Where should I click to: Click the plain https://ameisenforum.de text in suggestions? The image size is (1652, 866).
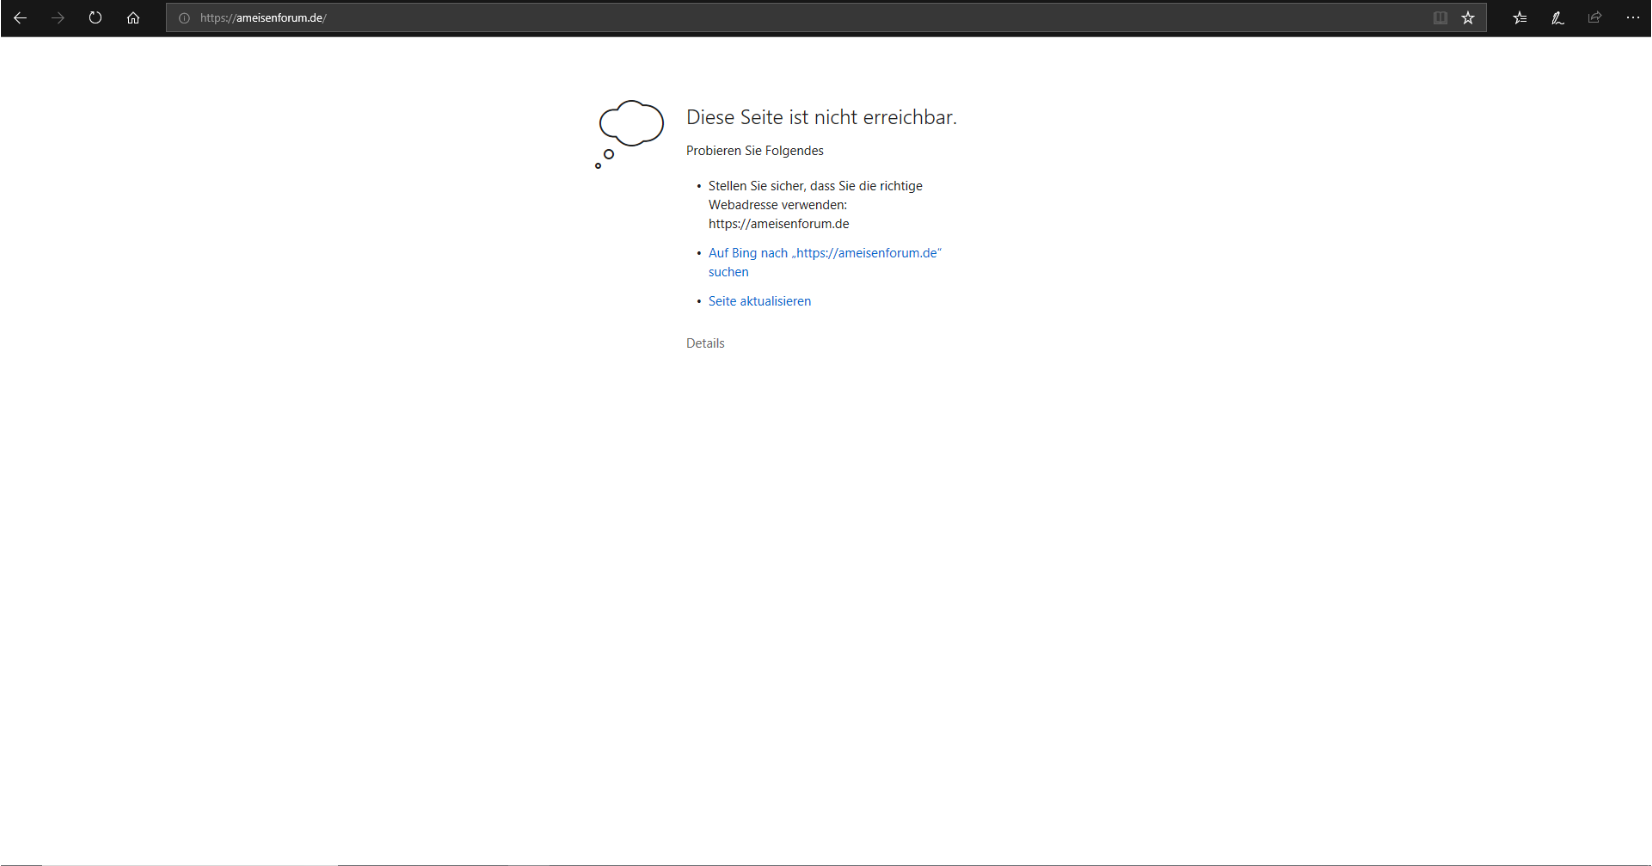coord(778,224)
